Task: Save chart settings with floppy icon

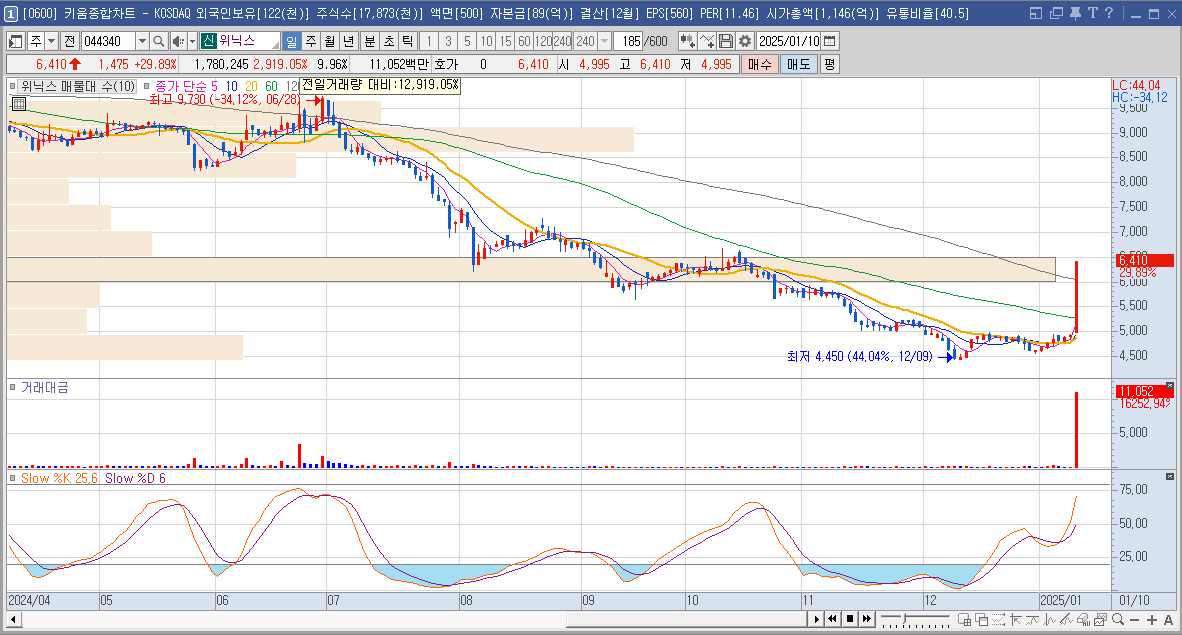Action: [x=726, y=41]
